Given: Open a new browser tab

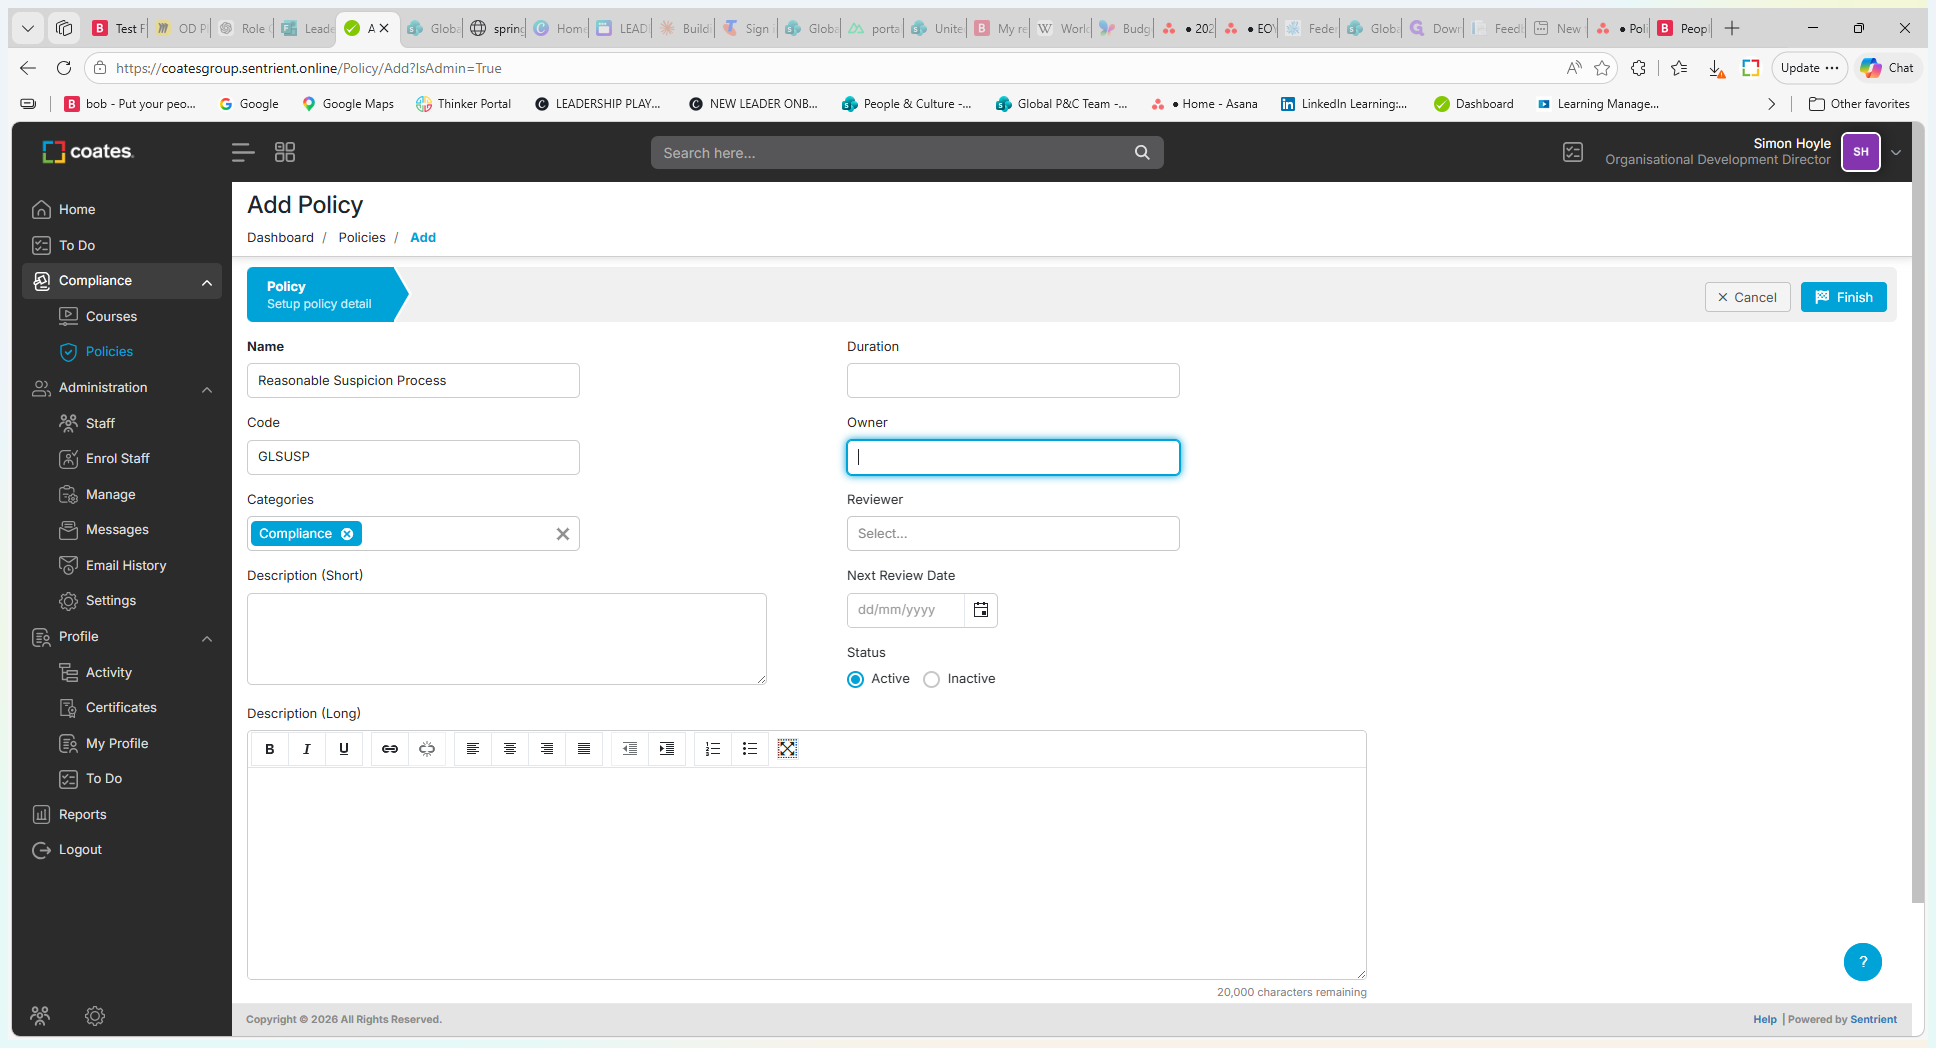Looking at the screenshot, I should tap(1732, 28).
